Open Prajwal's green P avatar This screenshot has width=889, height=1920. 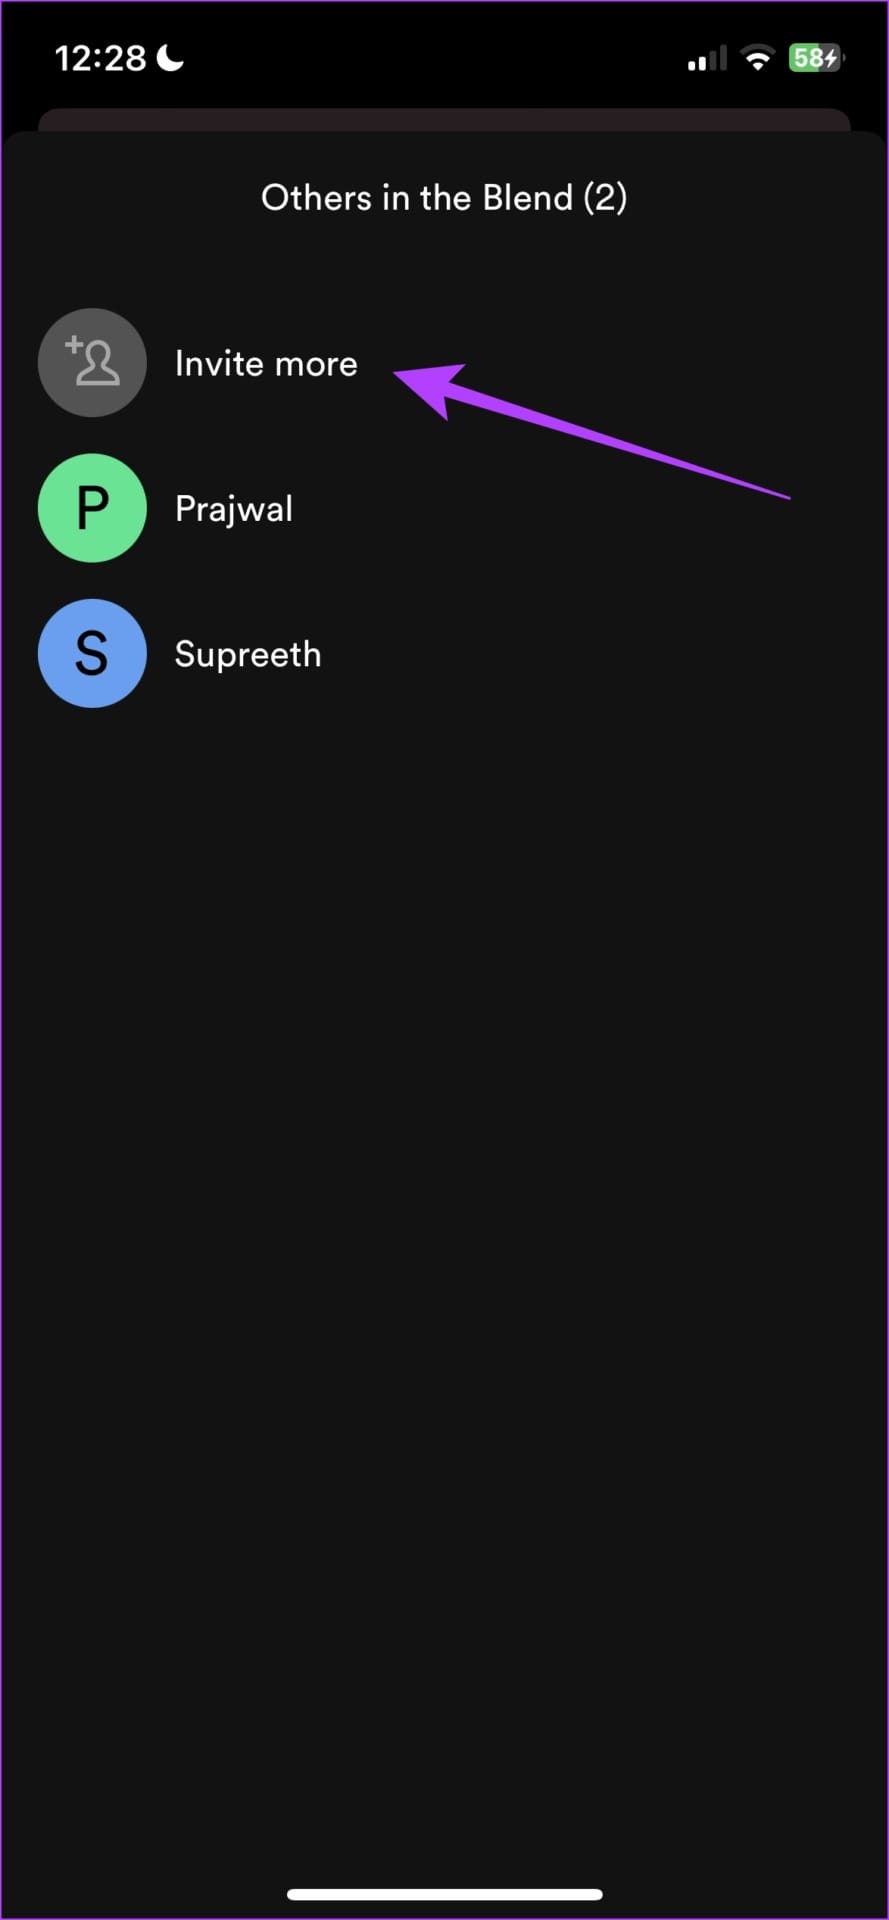point(92,508)
